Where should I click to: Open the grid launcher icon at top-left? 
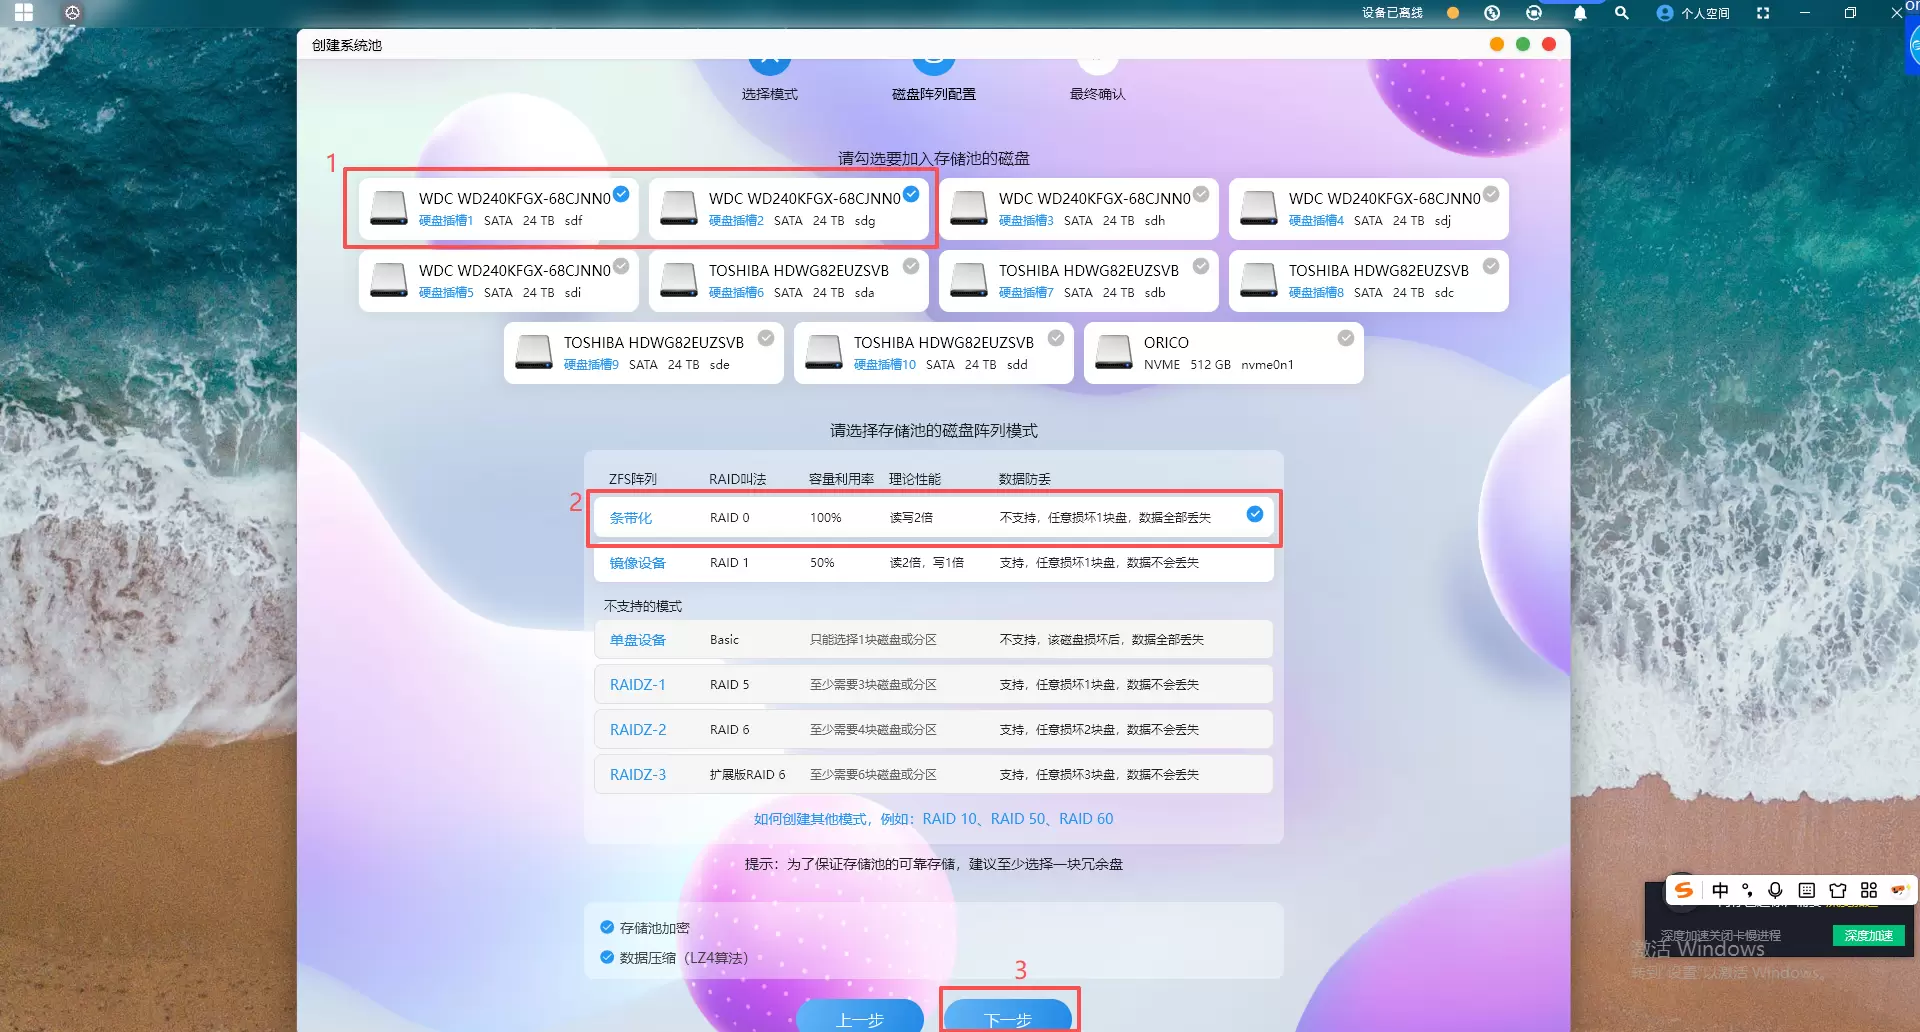24,13
